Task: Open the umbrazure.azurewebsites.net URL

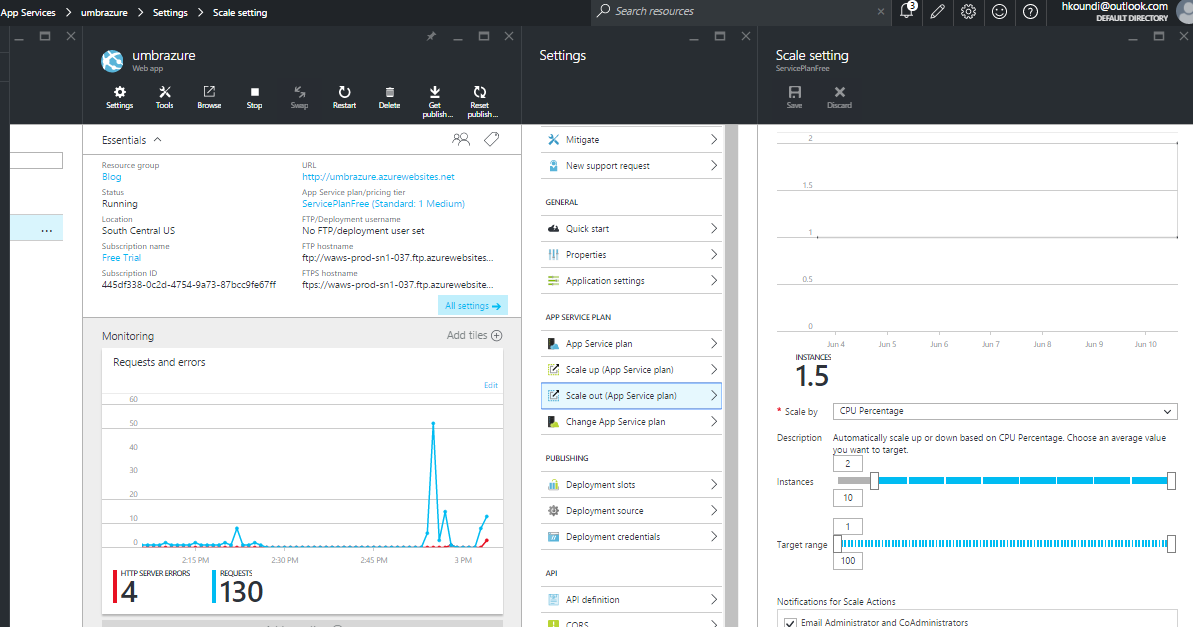Action: click(x=378, y=177)
